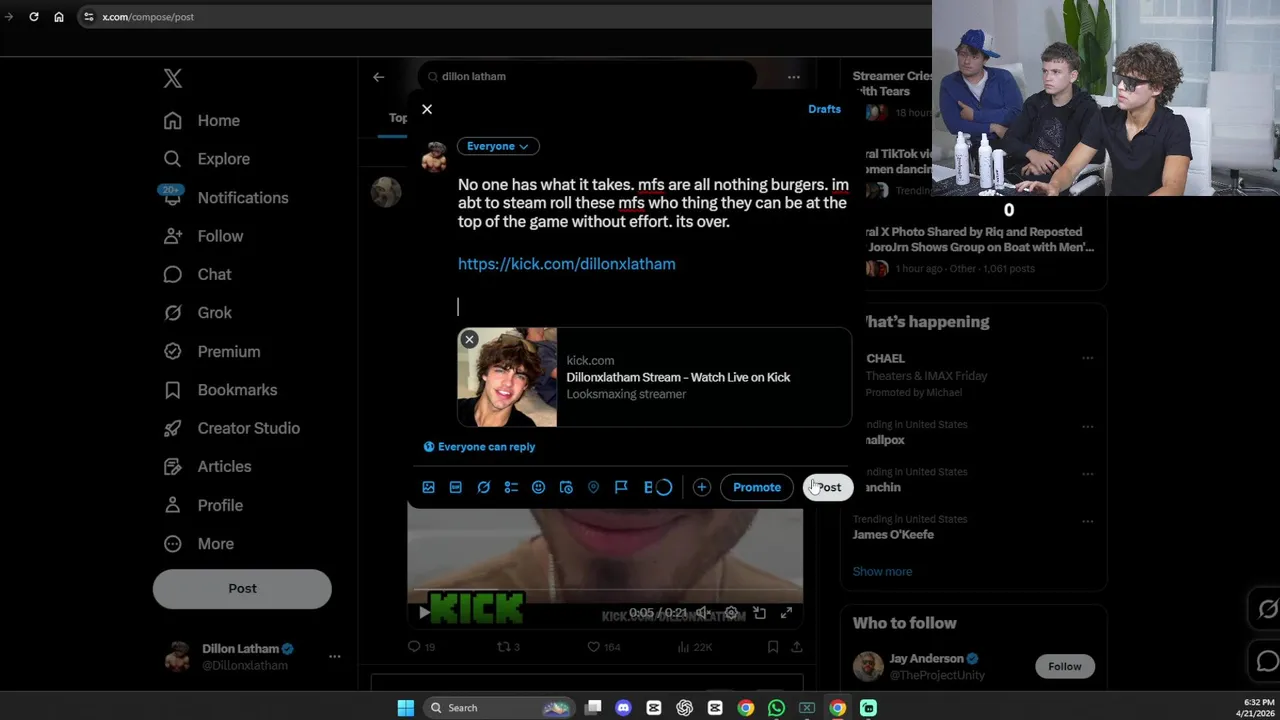The height and width of the screenshot is (720, 1280).
Task: Open Drafts in compose dialog
Action: [x=824, y=109]
